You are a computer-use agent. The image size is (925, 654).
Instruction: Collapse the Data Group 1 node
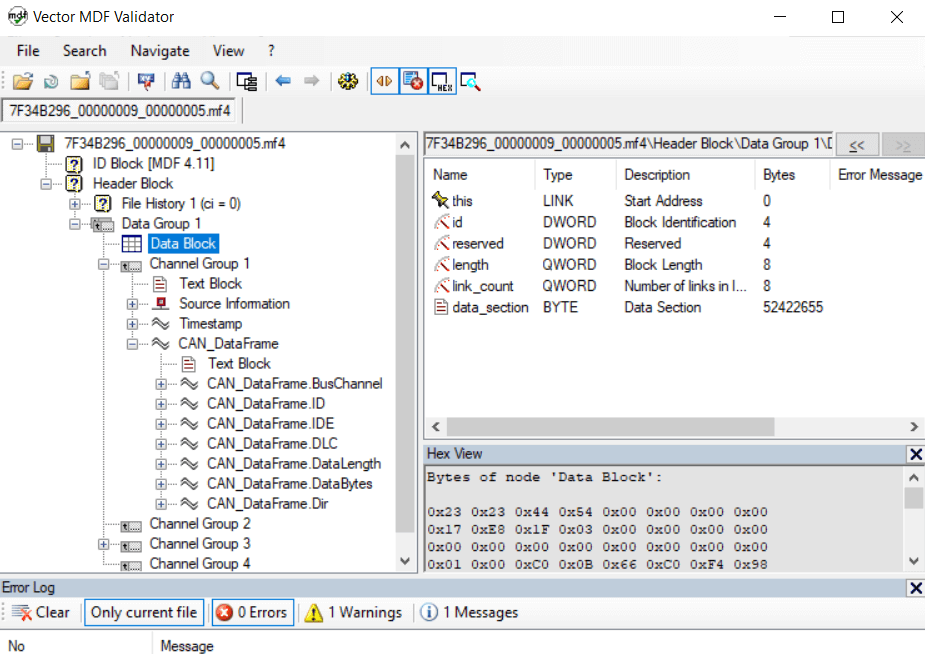(x=75, y=224)
